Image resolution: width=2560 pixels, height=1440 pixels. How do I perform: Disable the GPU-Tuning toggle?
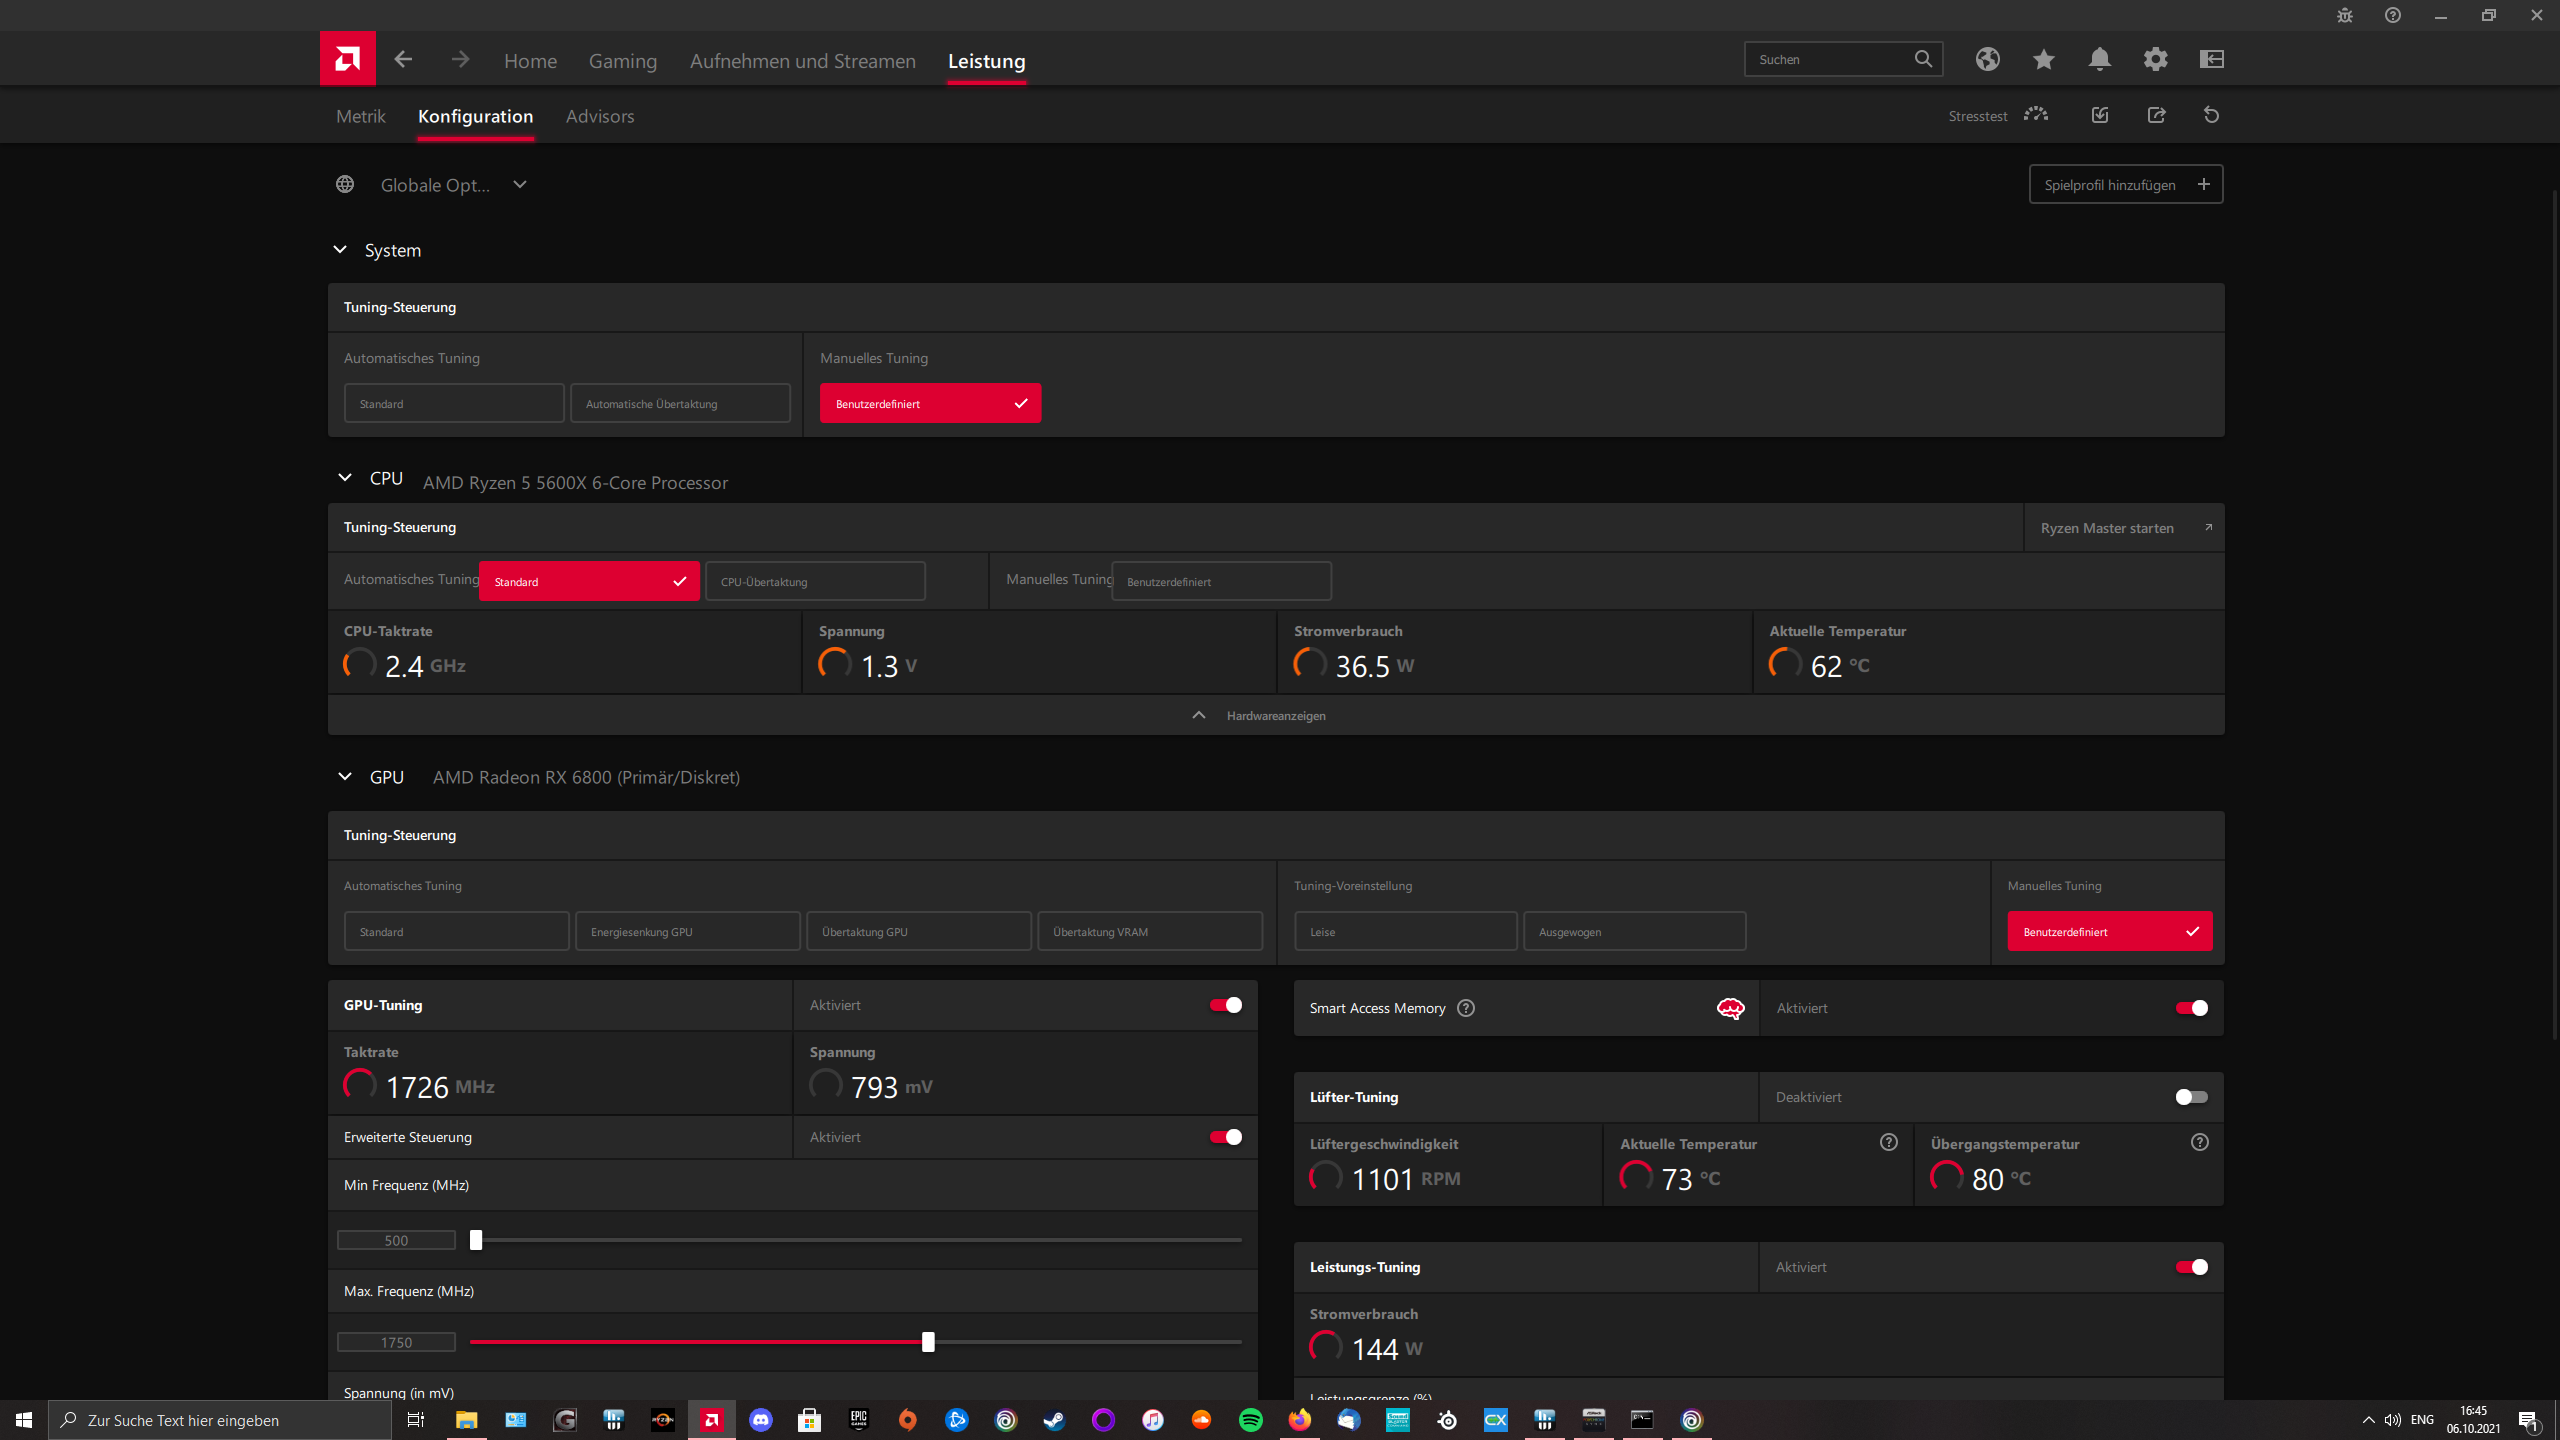click(x=1224, y=1005)
